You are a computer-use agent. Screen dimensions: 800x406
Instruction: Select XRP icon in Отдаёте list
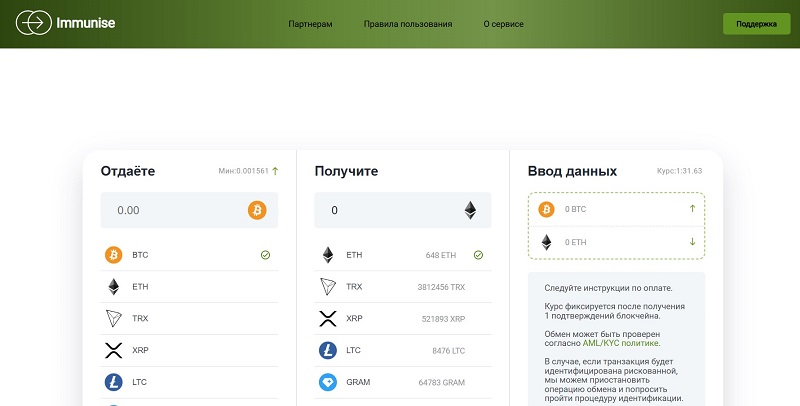[x=113, y=350]
